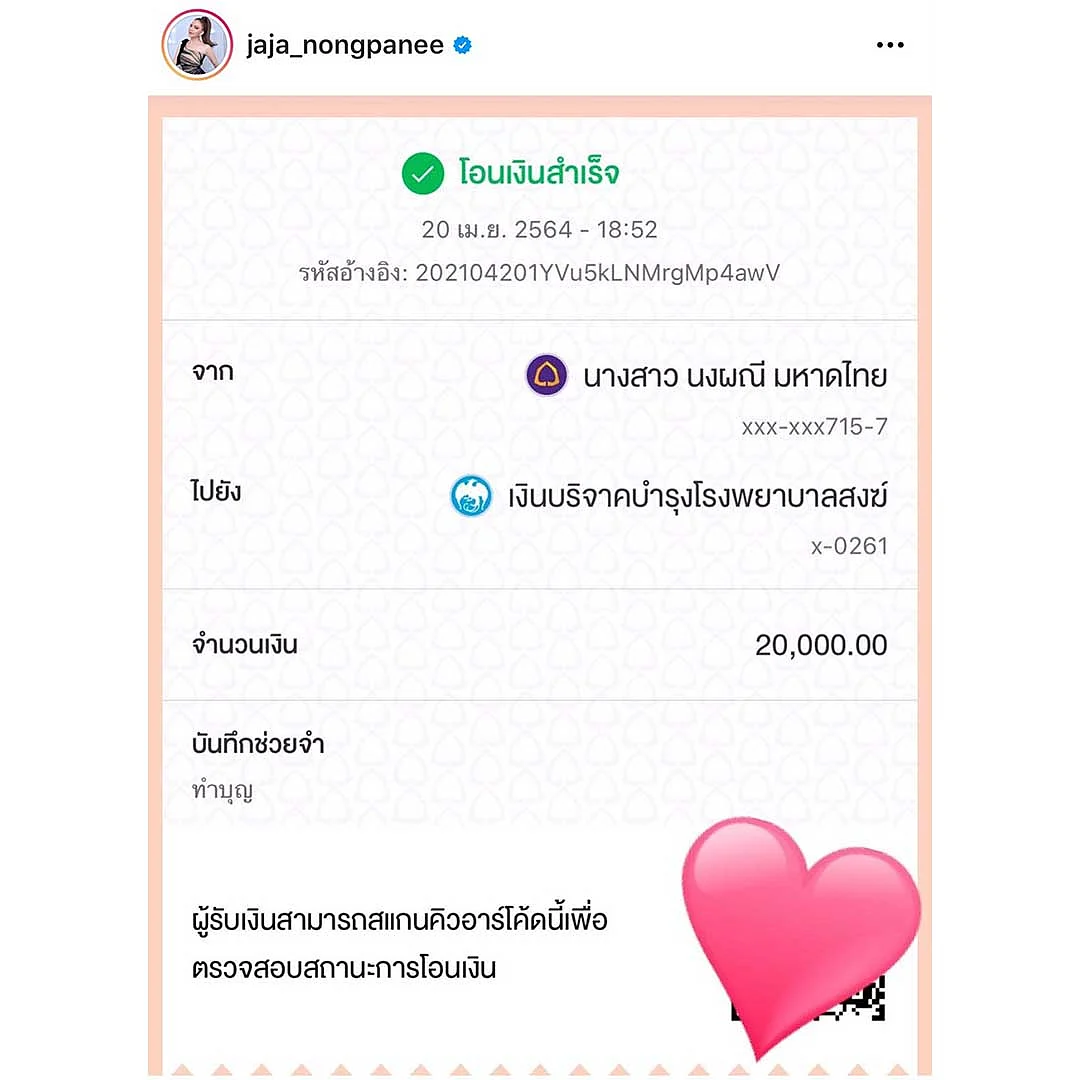
Task: Click the QR scan instruction text
Action: click(399, 944)
